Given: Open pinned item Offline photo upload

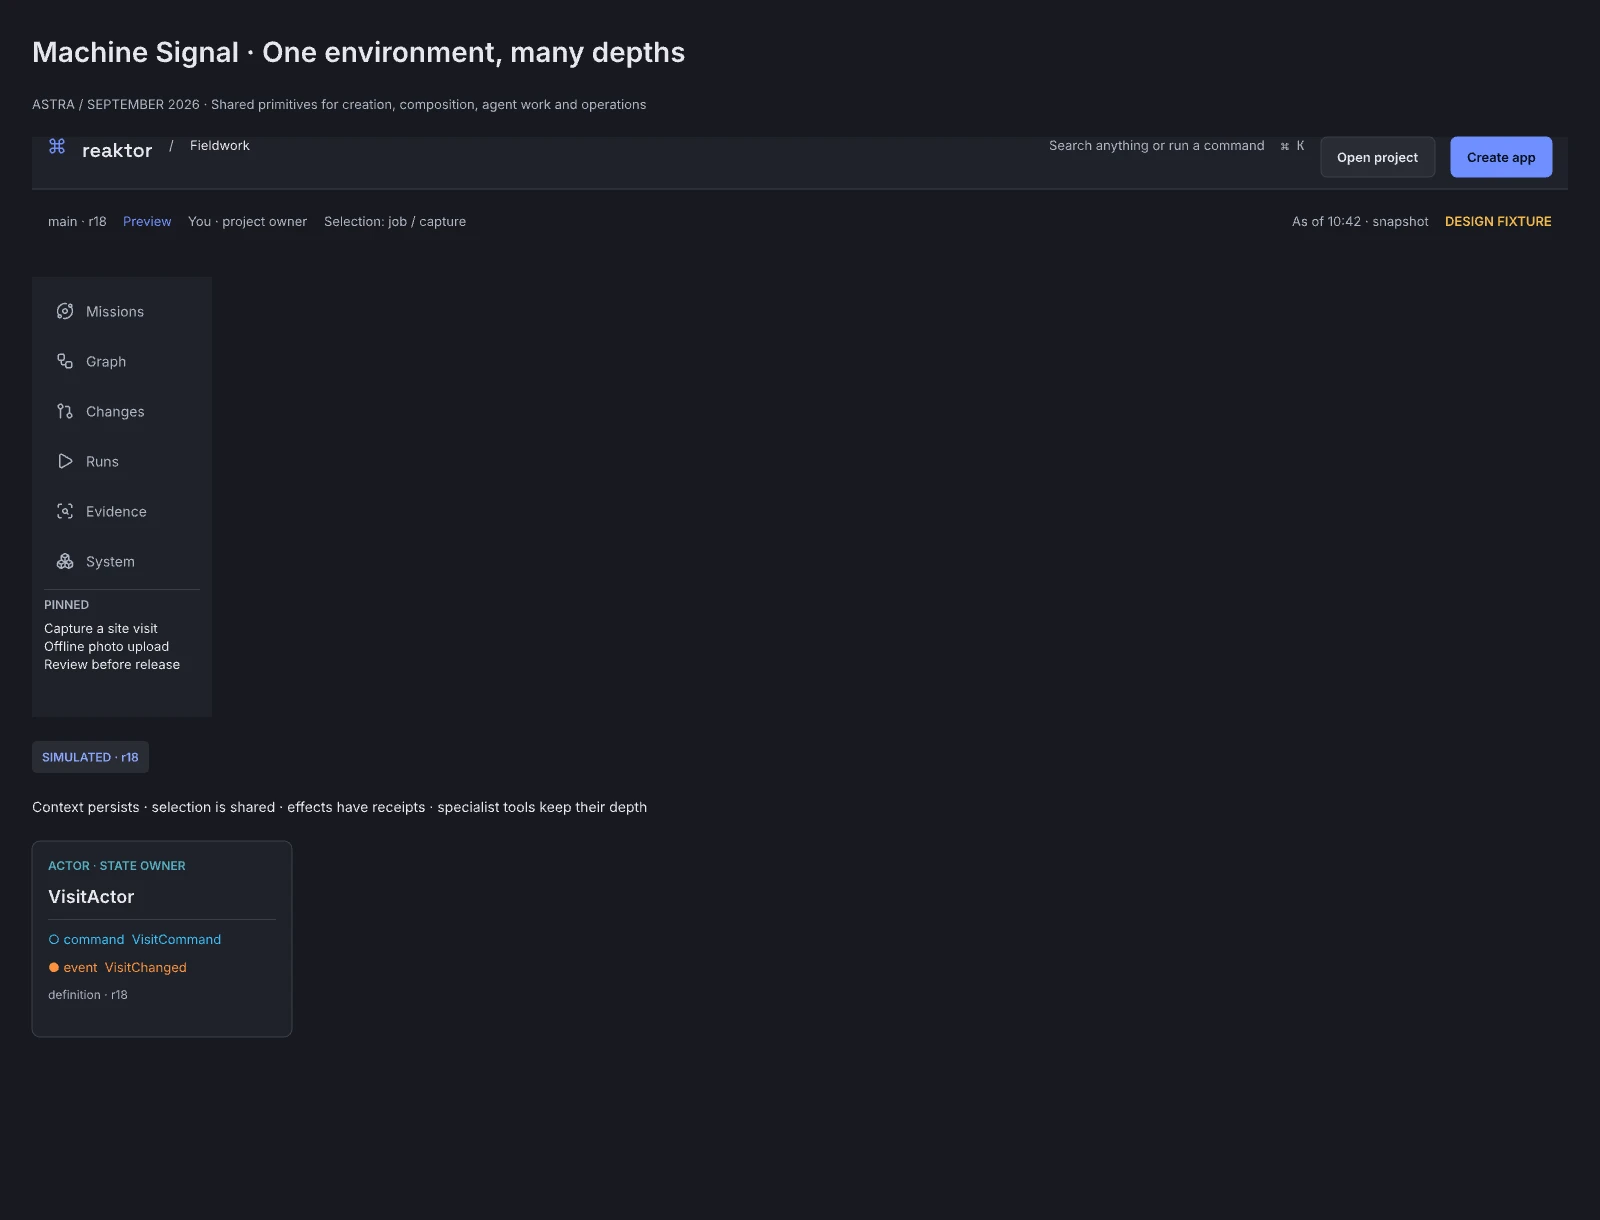Looking at the screenshot, I should [x=106, y=647].
